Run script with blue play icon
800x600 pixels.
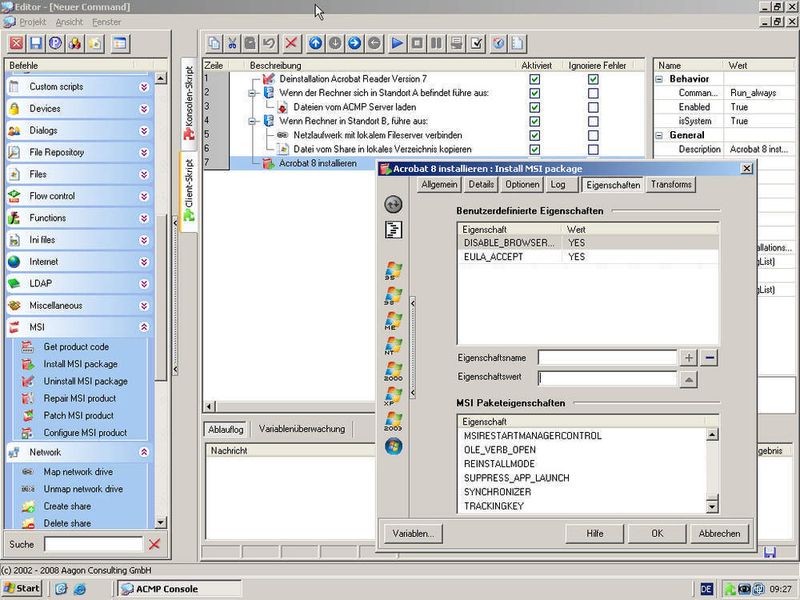(397, 43)
